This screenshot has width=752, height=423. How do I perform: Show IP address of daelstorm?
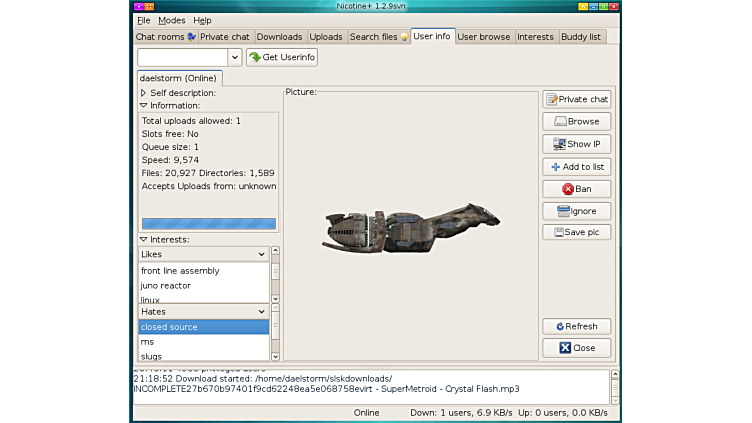click(576, 144)
